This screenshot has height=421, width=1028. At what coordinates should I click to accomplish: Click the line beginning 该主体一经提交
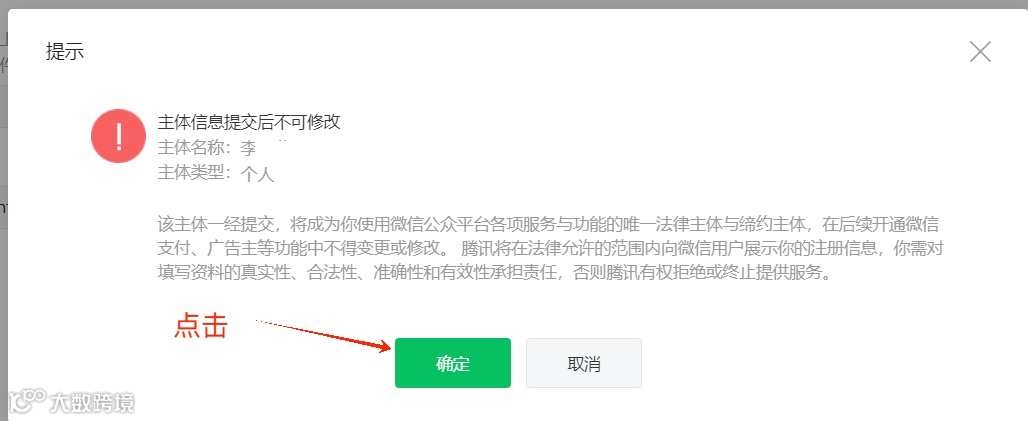point(548,225)
